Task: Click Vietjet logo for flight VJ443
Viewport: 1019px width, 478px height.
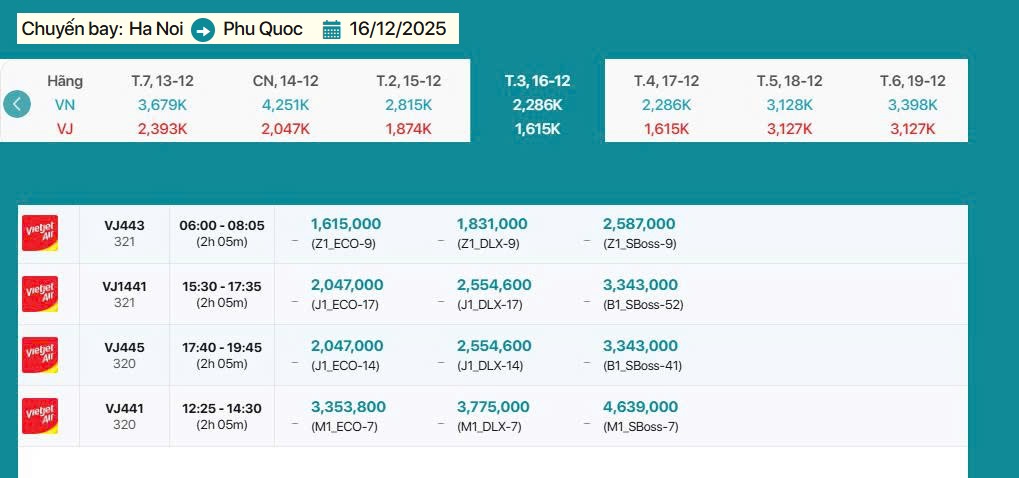Action: pos(40,233)
